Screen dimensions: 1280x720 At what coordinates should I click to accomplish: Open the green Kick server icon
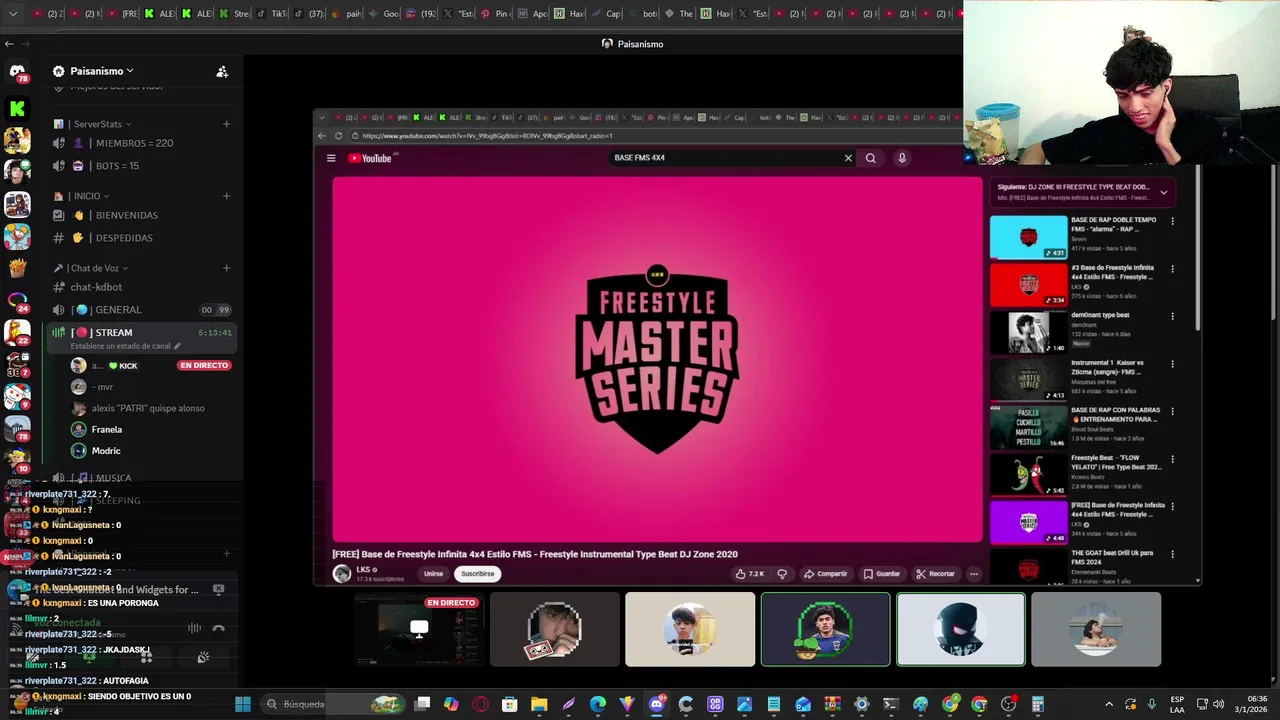(x=17, y=108)
